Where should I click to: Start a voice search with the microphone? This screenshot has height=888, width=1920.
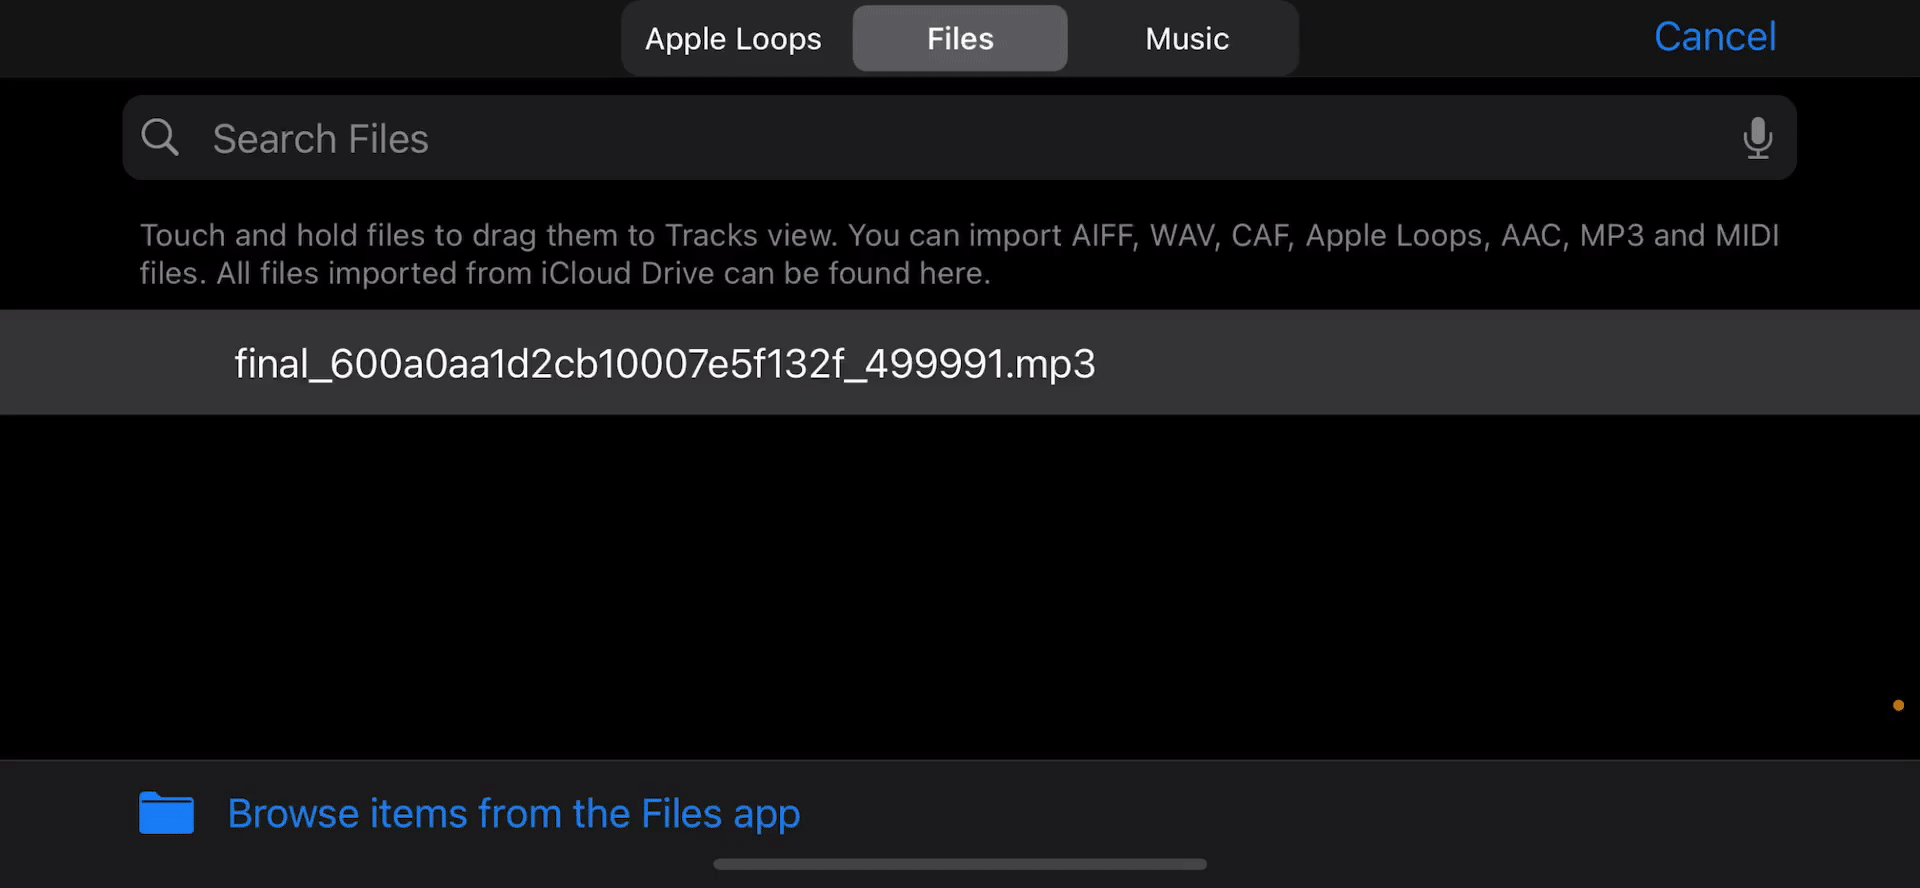pos(1758,138)
